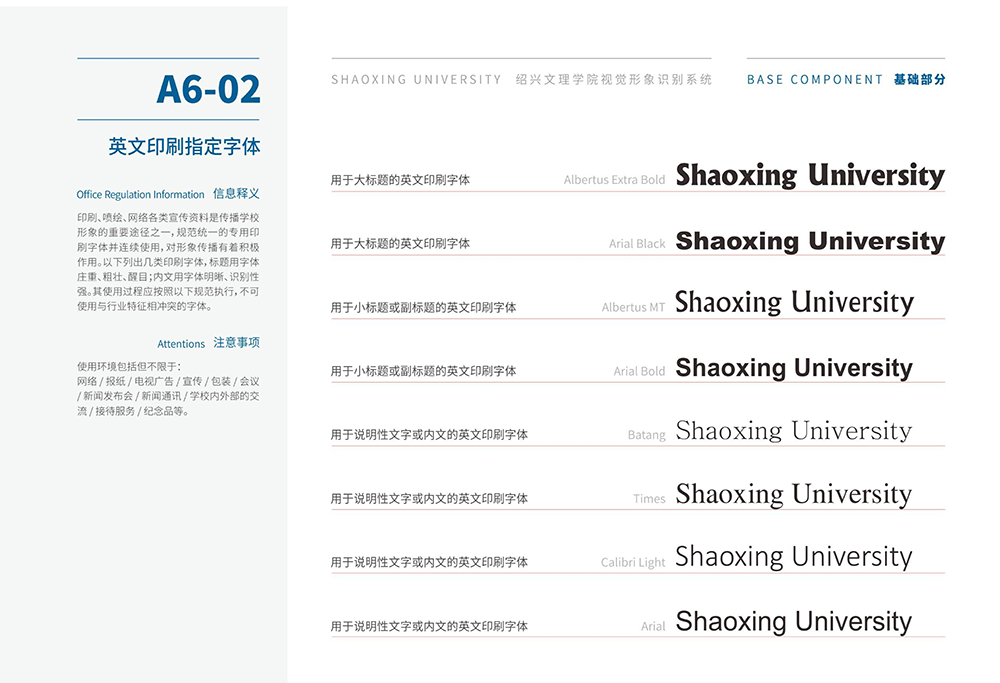Select the 绍兴文理学院视觉形象识别系统 header text
The image size is (1000, 683).
pos(614,80)
